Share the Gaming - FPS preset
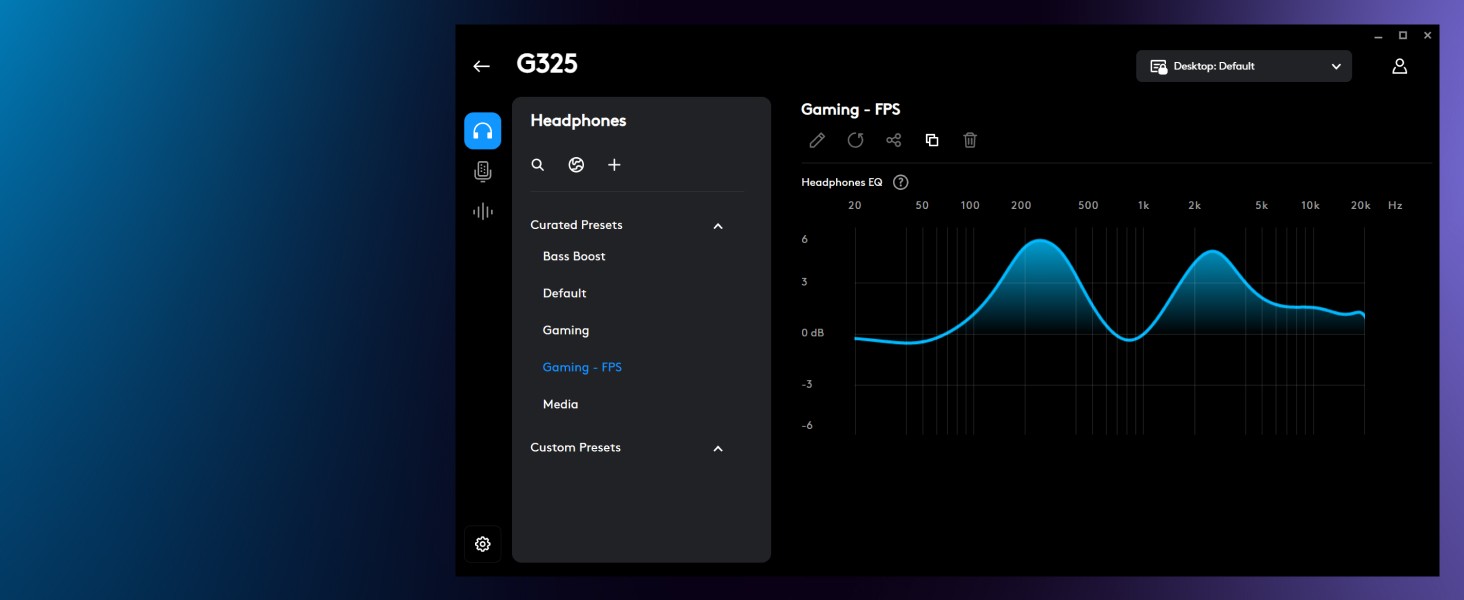Viewport: 1464px width, 600px height. point(894,140)
